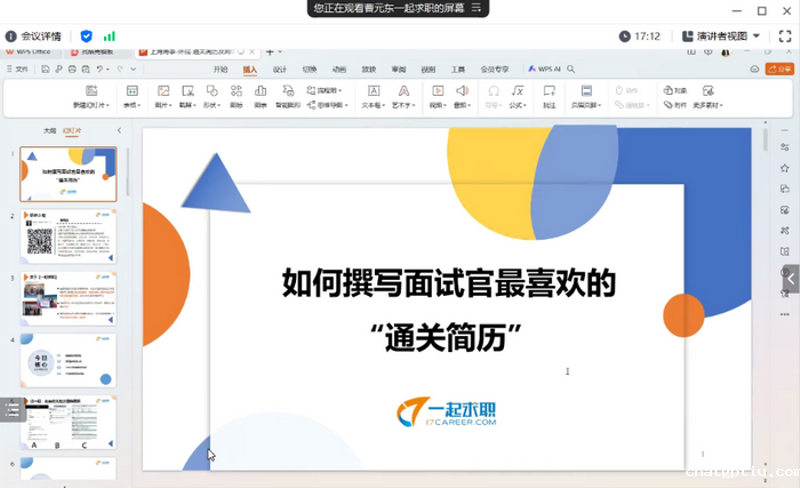This screenshot has height=488, width=800.
Task: Open the Mind Map dropdown
Action: [327, 105]
